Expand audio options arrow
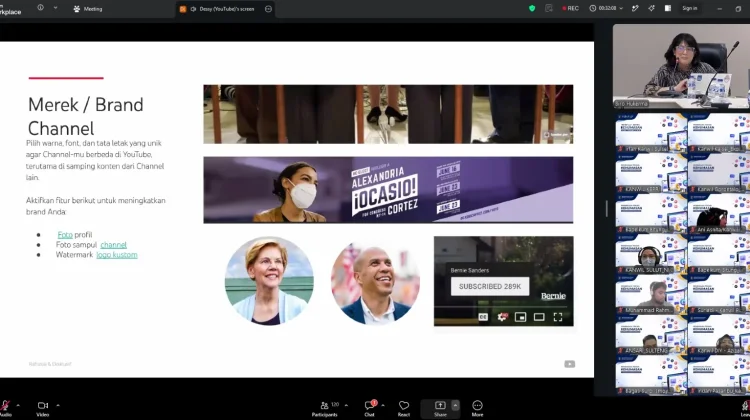This screenshot has width=750, height=420. point(18,405)
